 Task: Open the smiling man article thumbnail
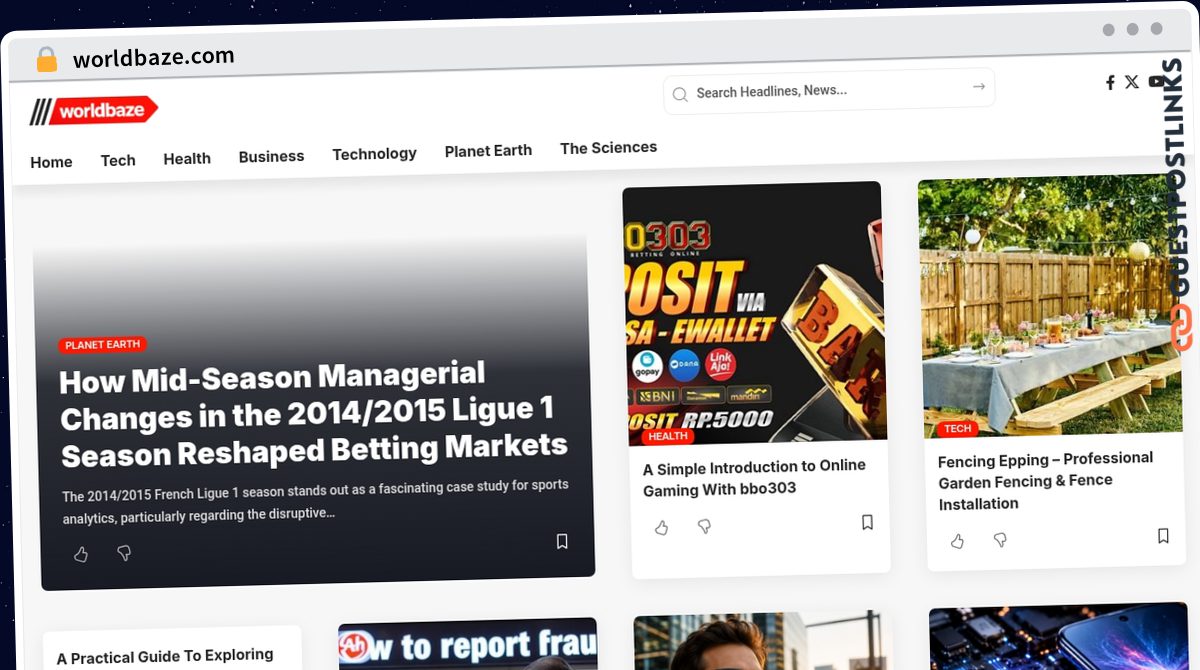763,640
